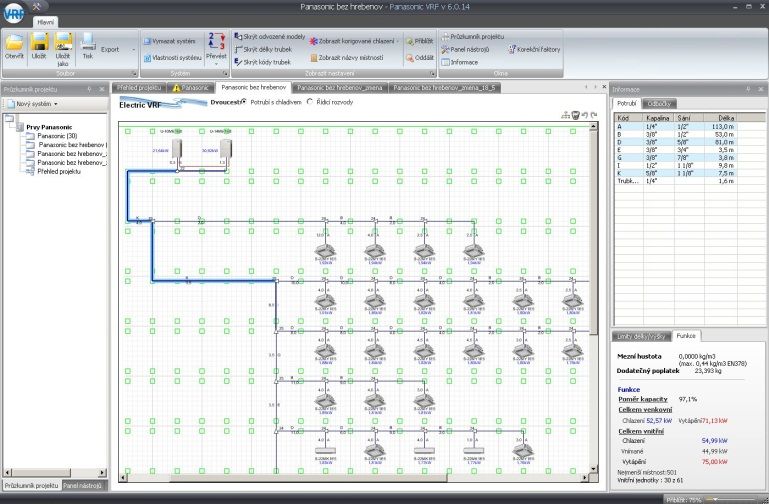This screenshot has width=769, height=504.
Task: Click the Tisk printer icon
Action: click(88, 42)
